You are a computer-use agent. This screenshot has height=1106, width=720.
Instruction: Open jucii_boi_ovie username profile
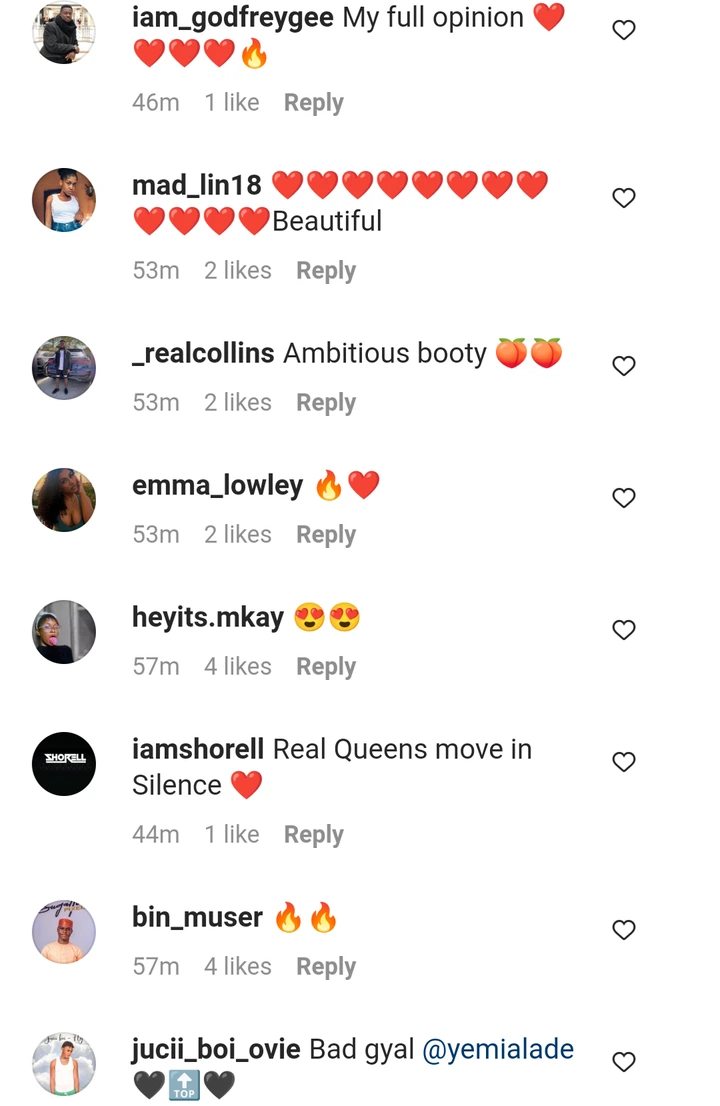pos(216,1050)
